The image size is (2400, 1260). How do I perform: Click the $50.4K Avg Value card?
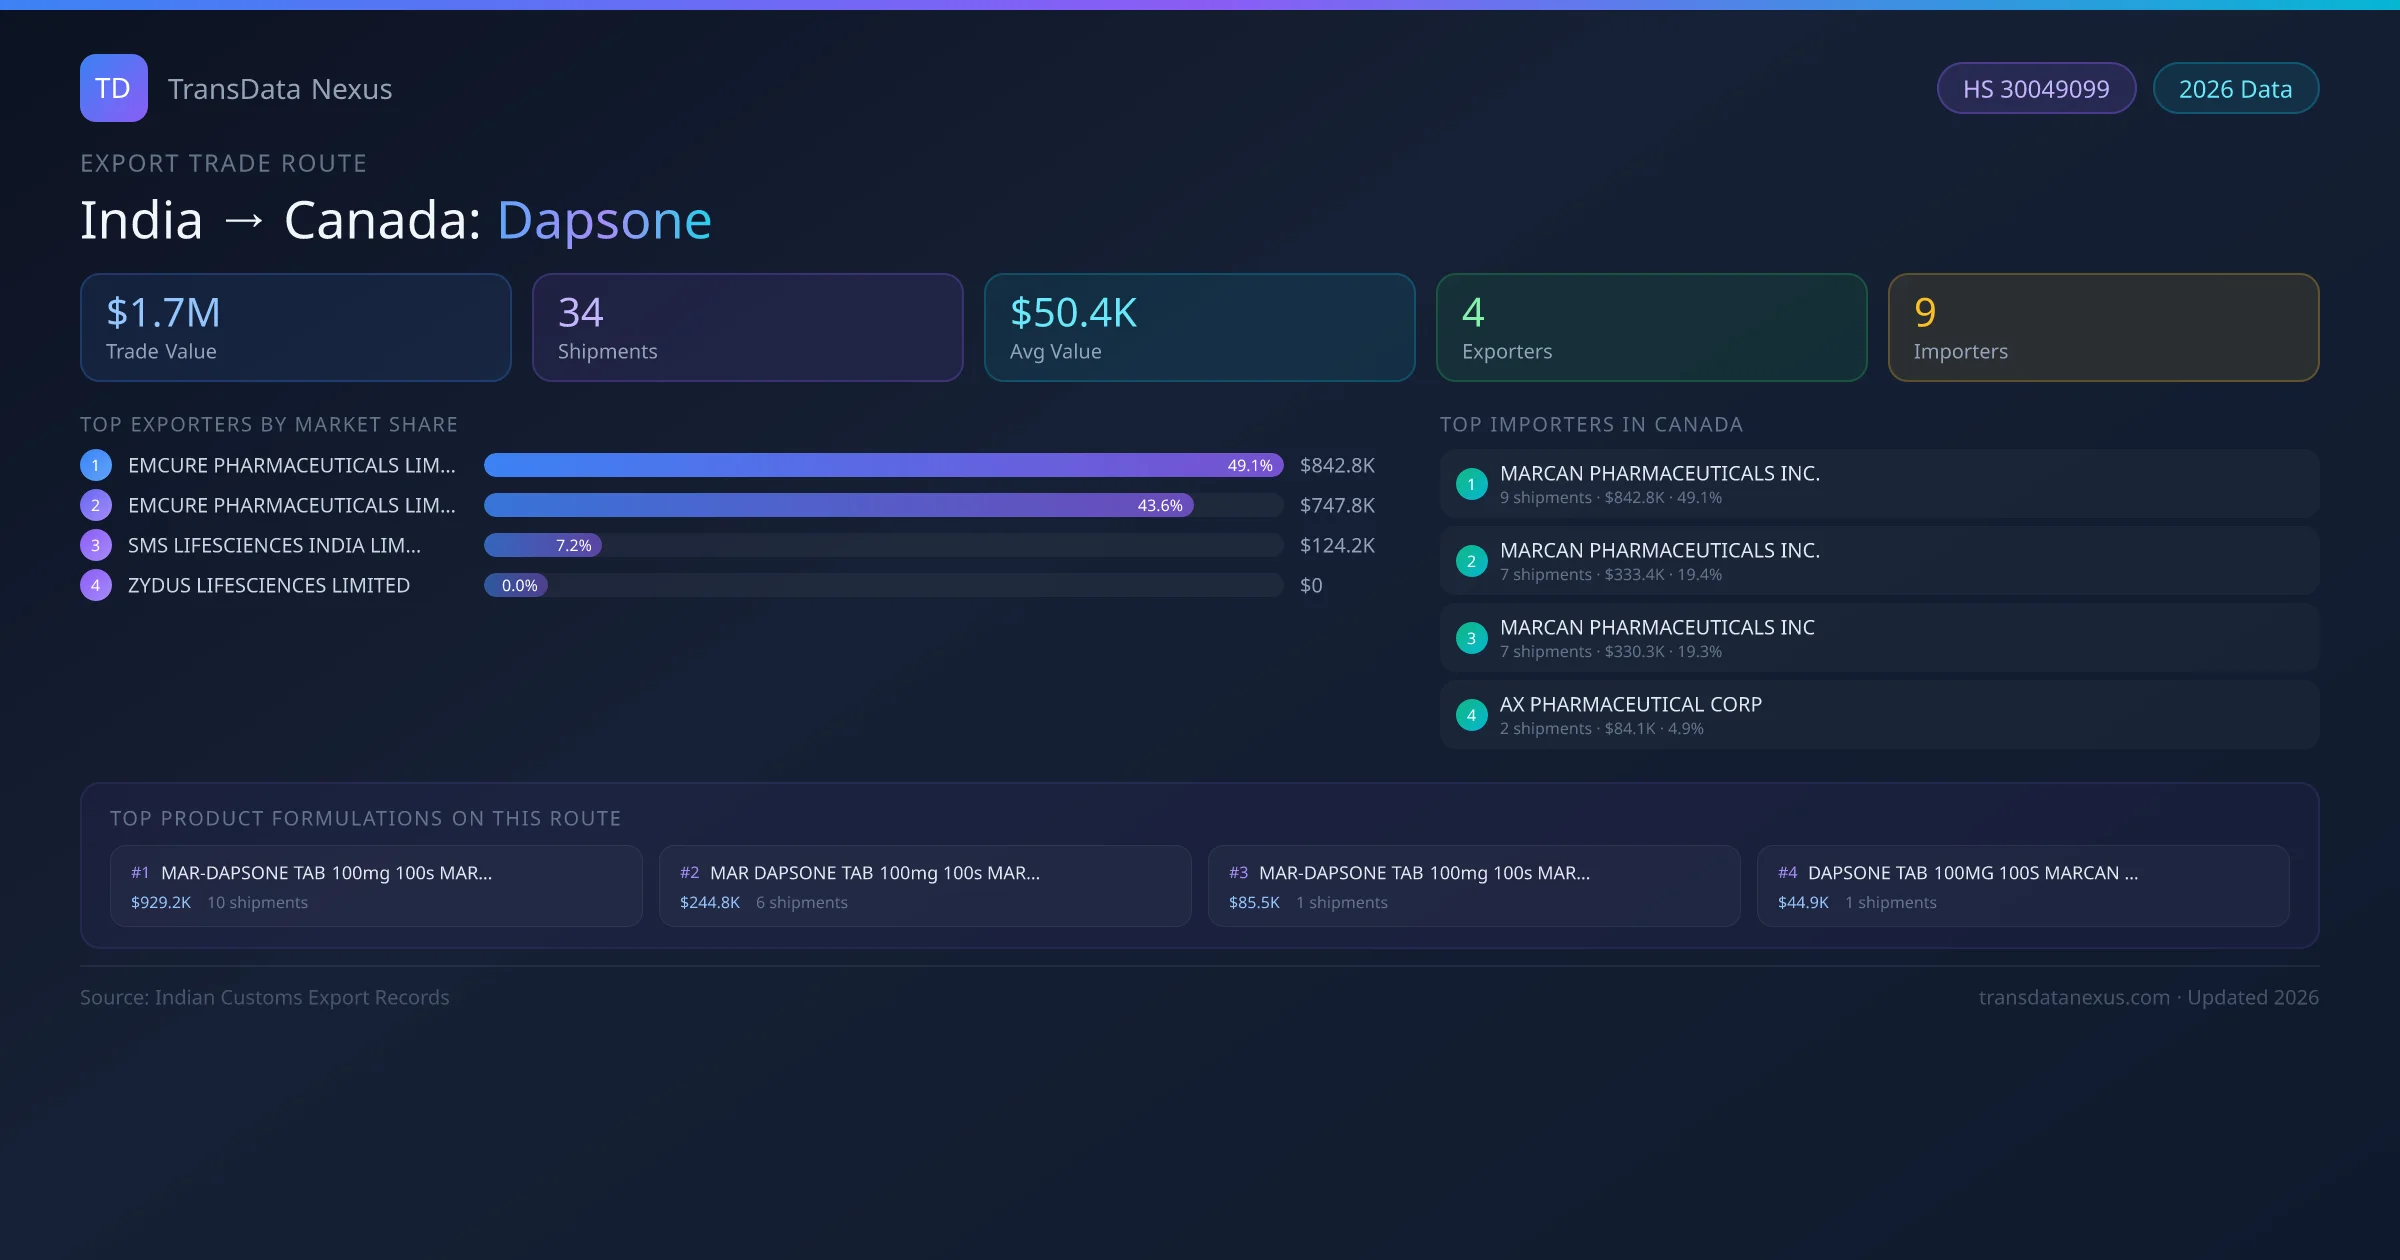pyautogui.click(x=1199, y=328)
